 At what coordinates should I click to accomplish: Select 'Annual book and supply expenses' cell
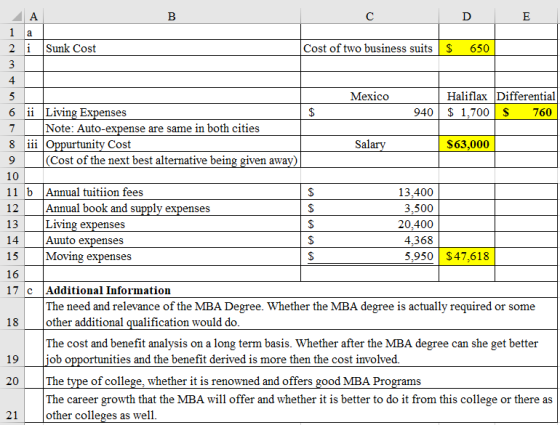172,208
